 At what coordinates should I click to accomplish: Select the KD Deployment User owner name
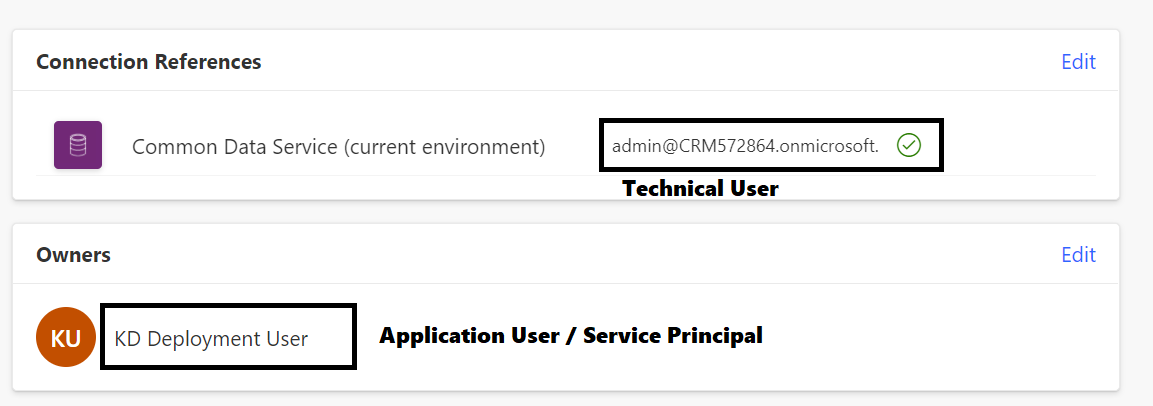[212, 339]
